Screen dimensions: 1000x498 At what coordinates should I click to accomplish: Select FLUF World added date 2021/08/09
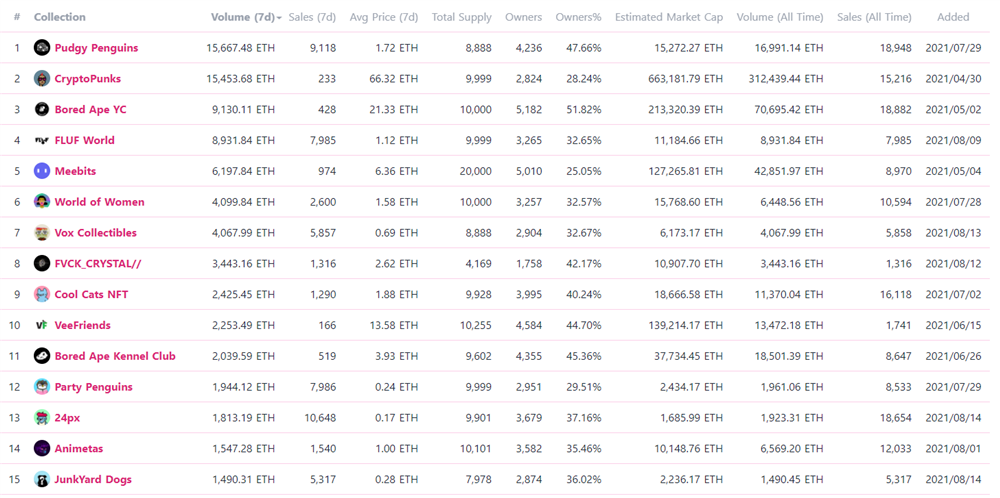click(x=953, y=140)
